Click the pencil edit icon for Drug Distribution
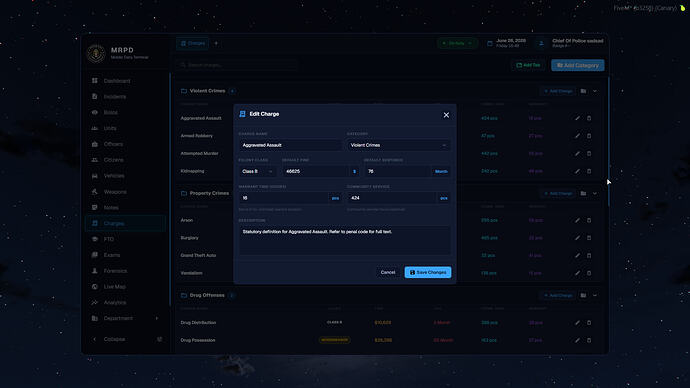 (577, 322)
